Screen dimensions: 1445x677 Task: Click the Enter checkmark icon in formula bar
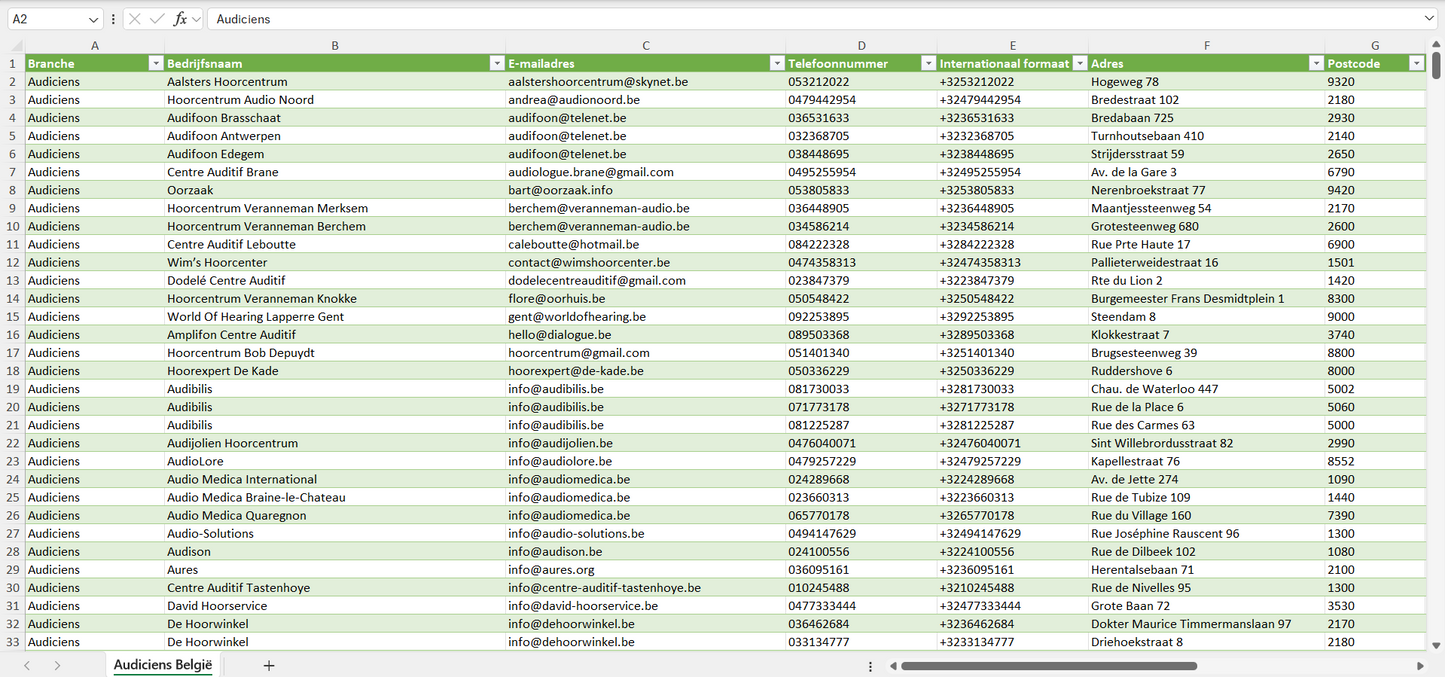point(157,19)
